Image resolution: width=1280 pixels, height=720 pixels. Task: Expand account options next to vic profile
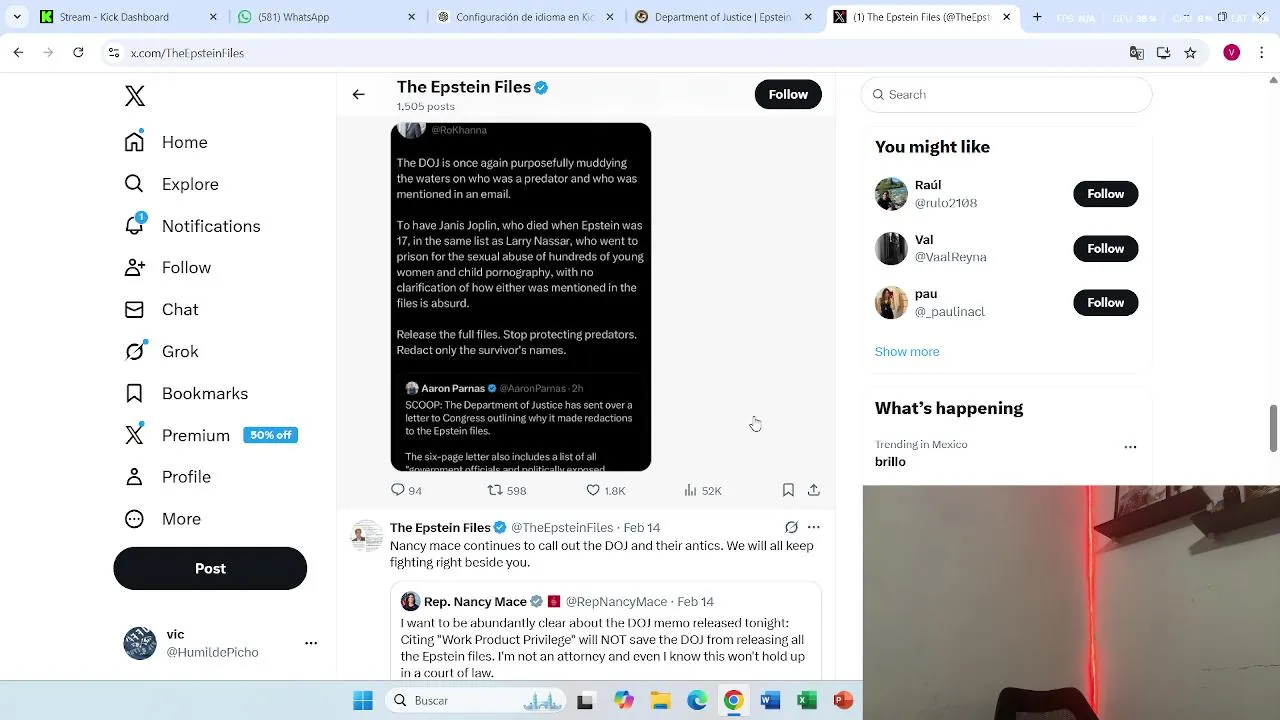point(311,643)
